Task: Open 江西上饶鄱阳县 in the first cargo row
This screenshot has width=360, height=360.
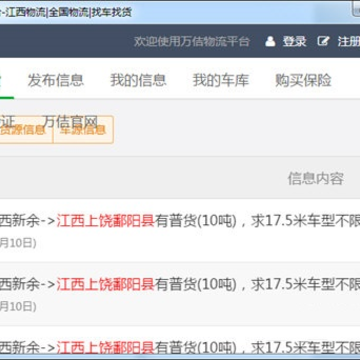Action: tap(105, 221)
